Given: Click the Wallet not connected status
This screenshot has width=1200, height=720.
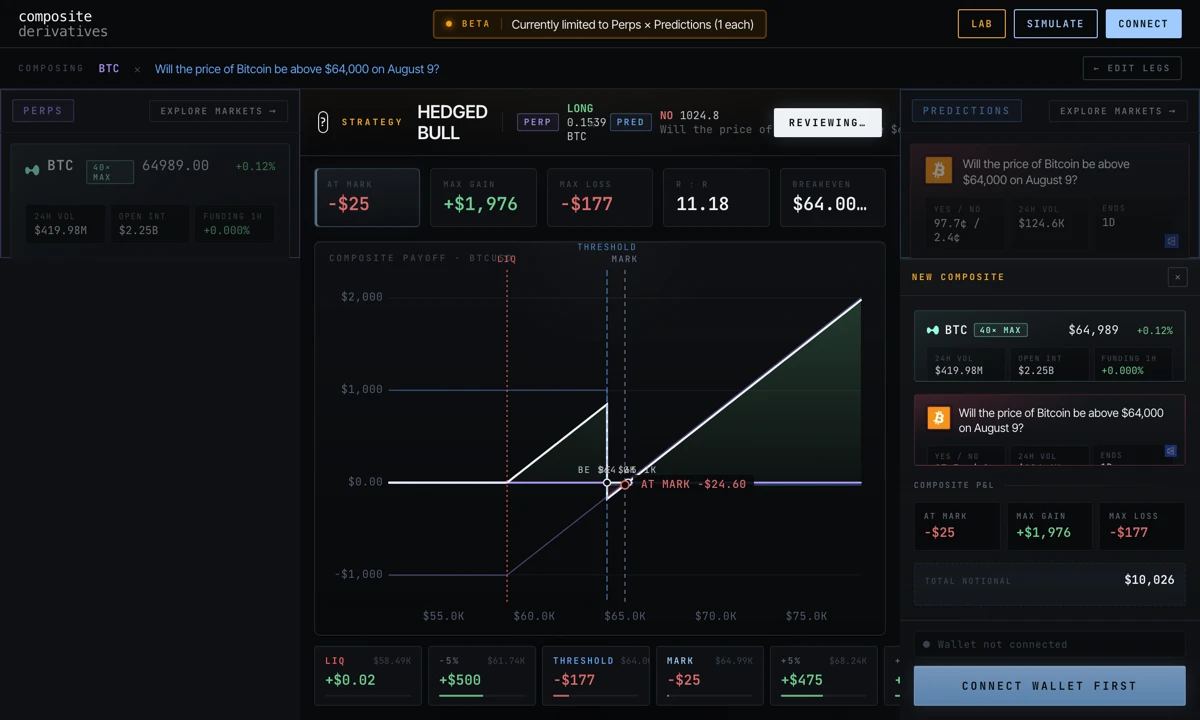Looking at the screenshot, I should coord(1049,645).
